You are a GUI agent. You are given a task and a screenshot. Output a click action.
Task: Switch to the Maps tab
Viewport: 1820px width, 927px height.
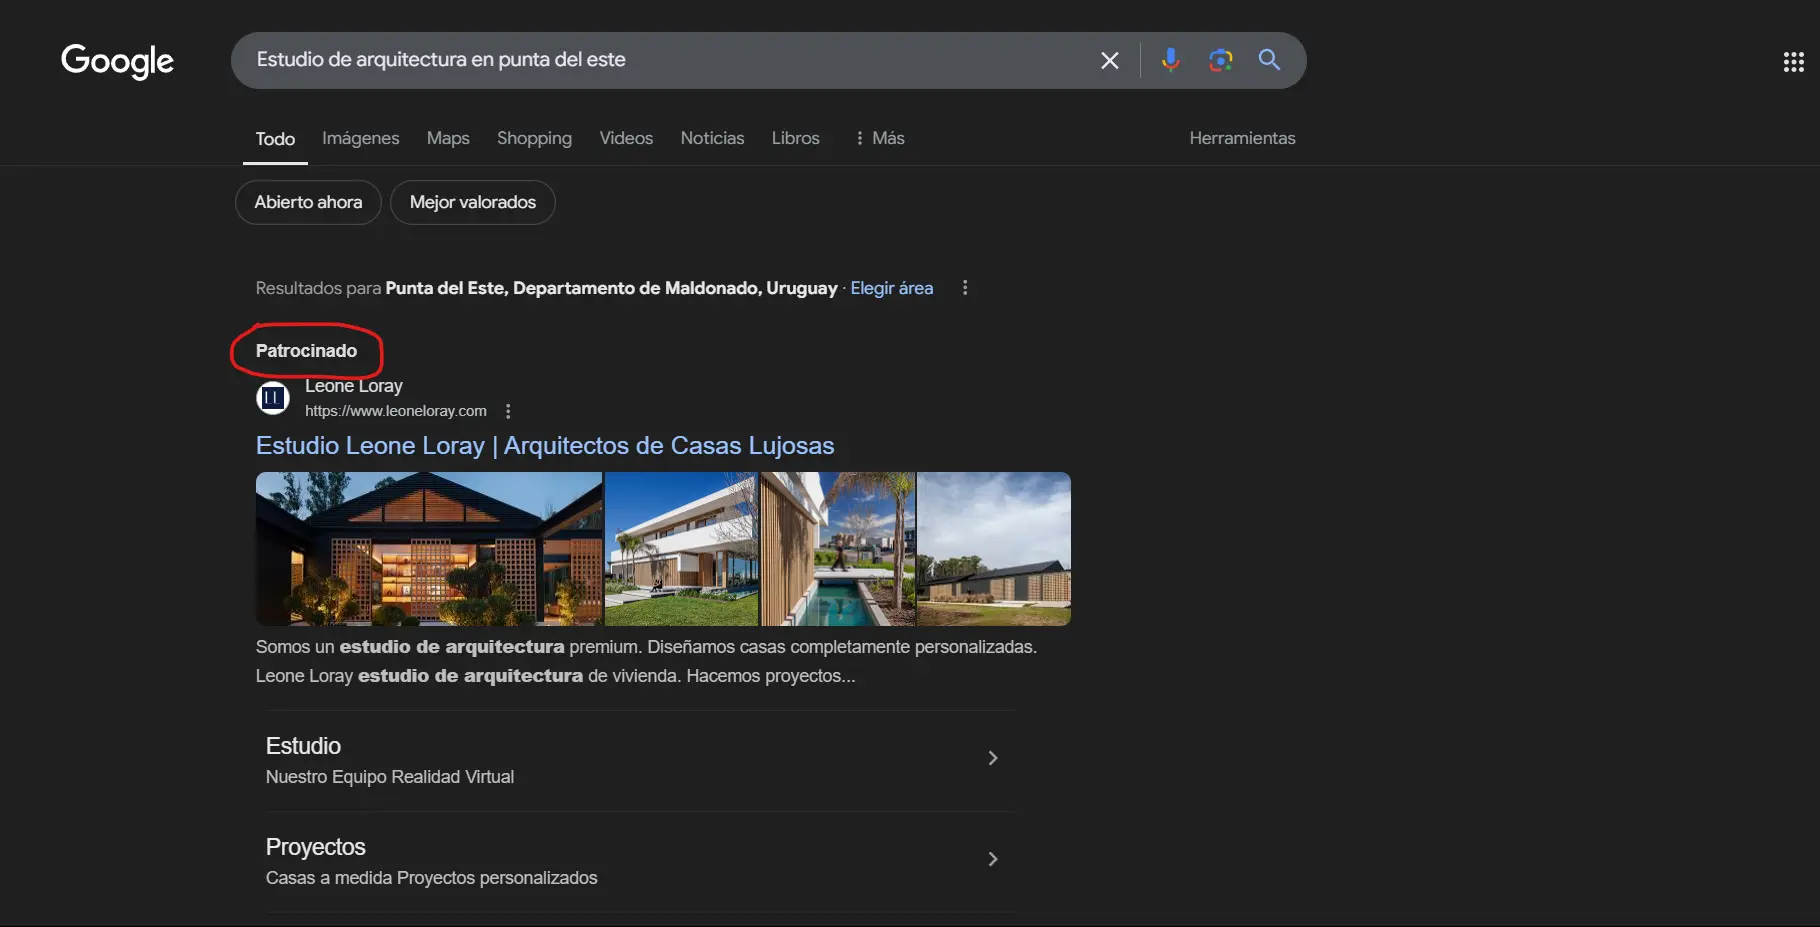pos(448,138)
